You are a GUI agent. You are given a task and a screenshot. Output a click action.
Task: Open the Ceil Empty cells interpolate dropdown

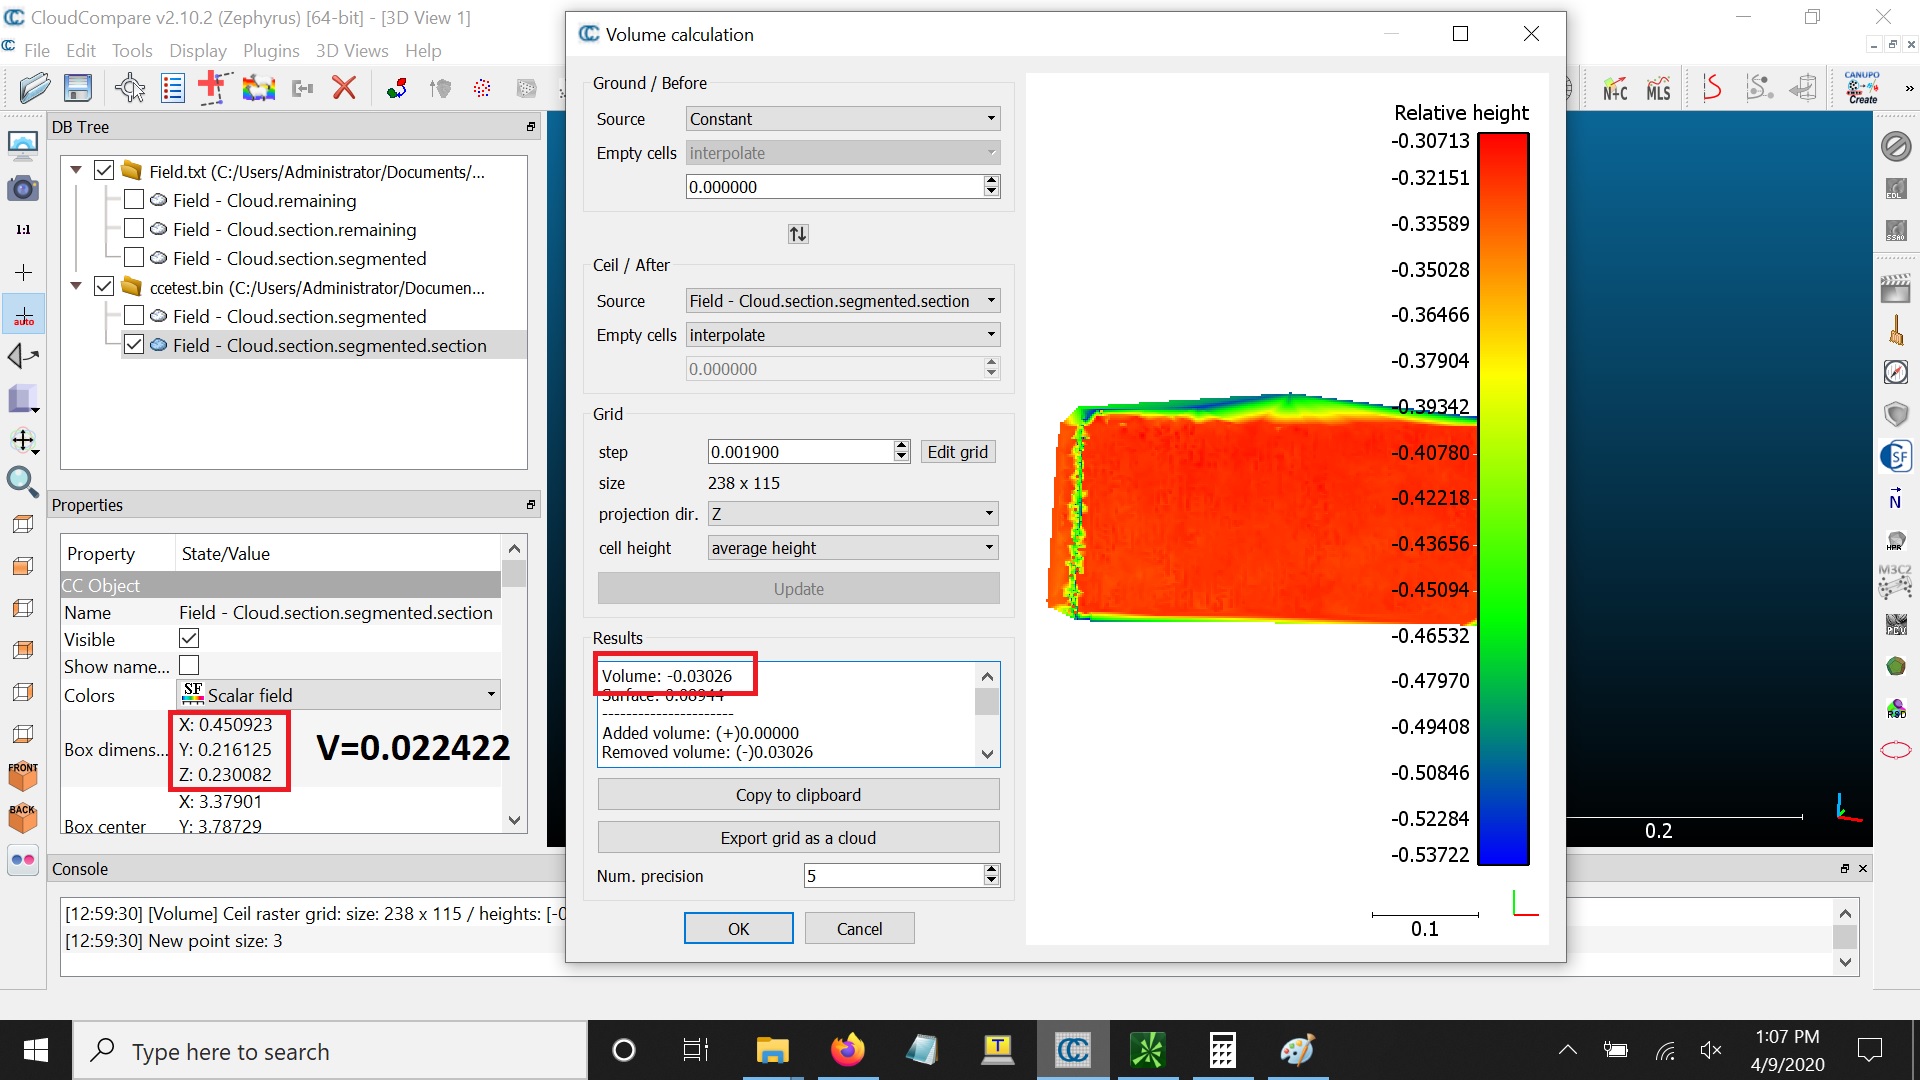tap(843, 335)
